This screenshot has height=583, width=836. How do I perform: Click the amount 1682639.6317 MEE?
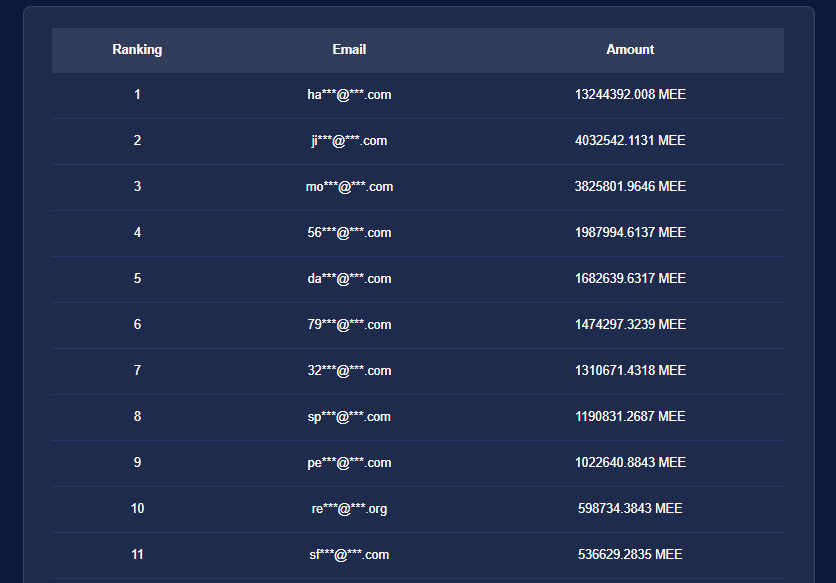click(630, 278)
